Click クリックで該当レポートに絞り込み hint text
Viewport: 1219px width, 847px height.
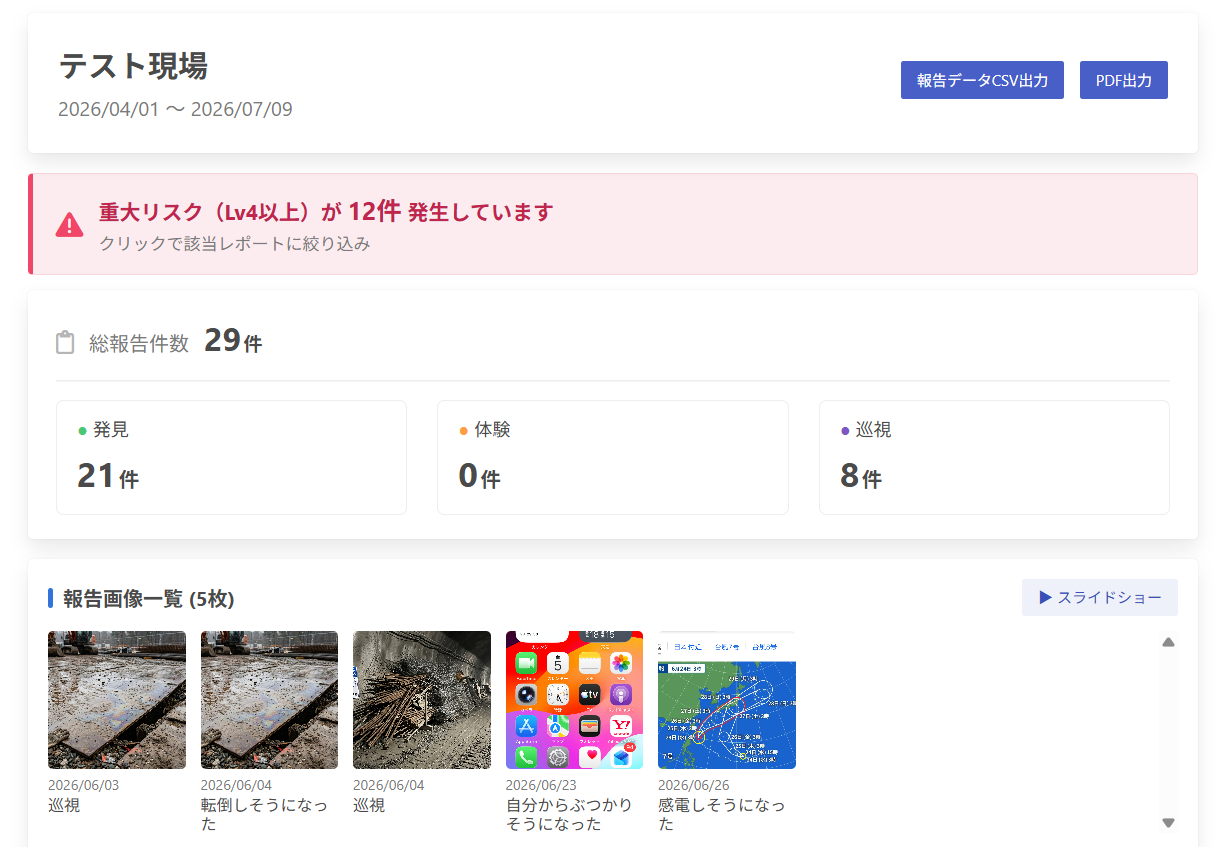point(234,243)
